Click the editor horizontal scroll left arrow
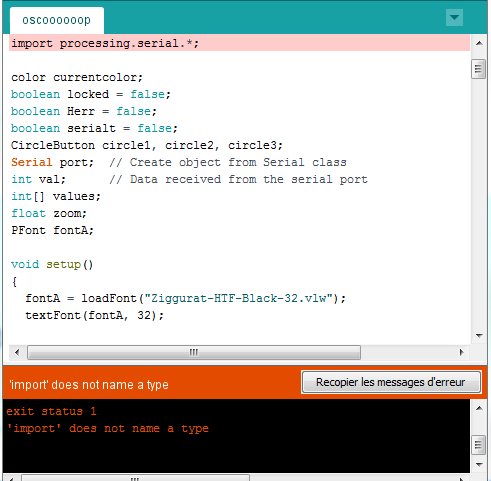 pyautogui.click(x=17, y=352)
